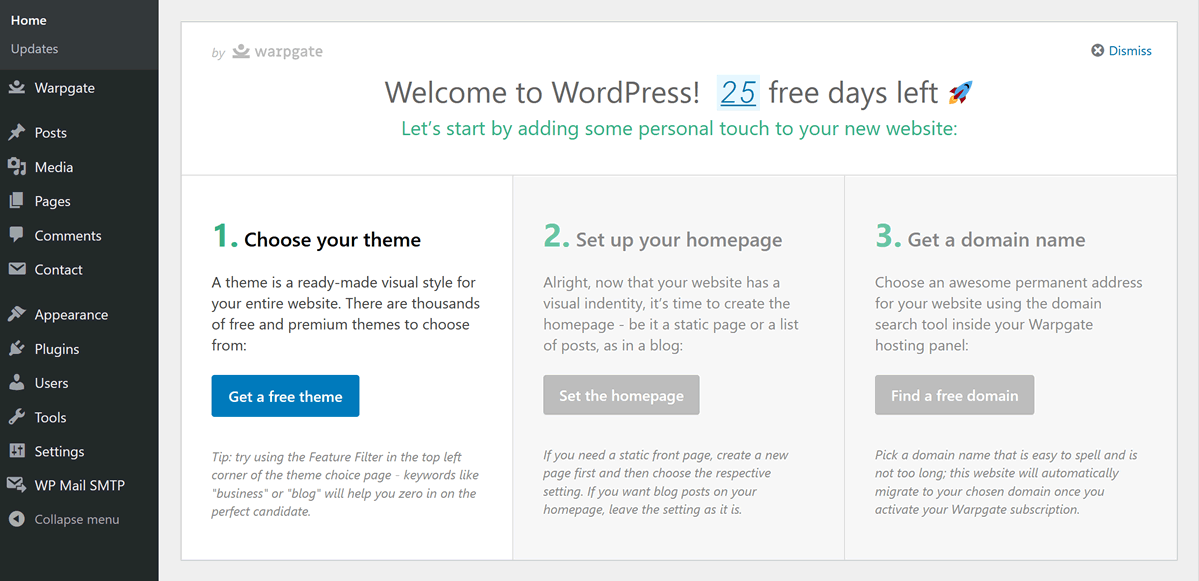Click the Posts pushpin icon

pos(16,133)
